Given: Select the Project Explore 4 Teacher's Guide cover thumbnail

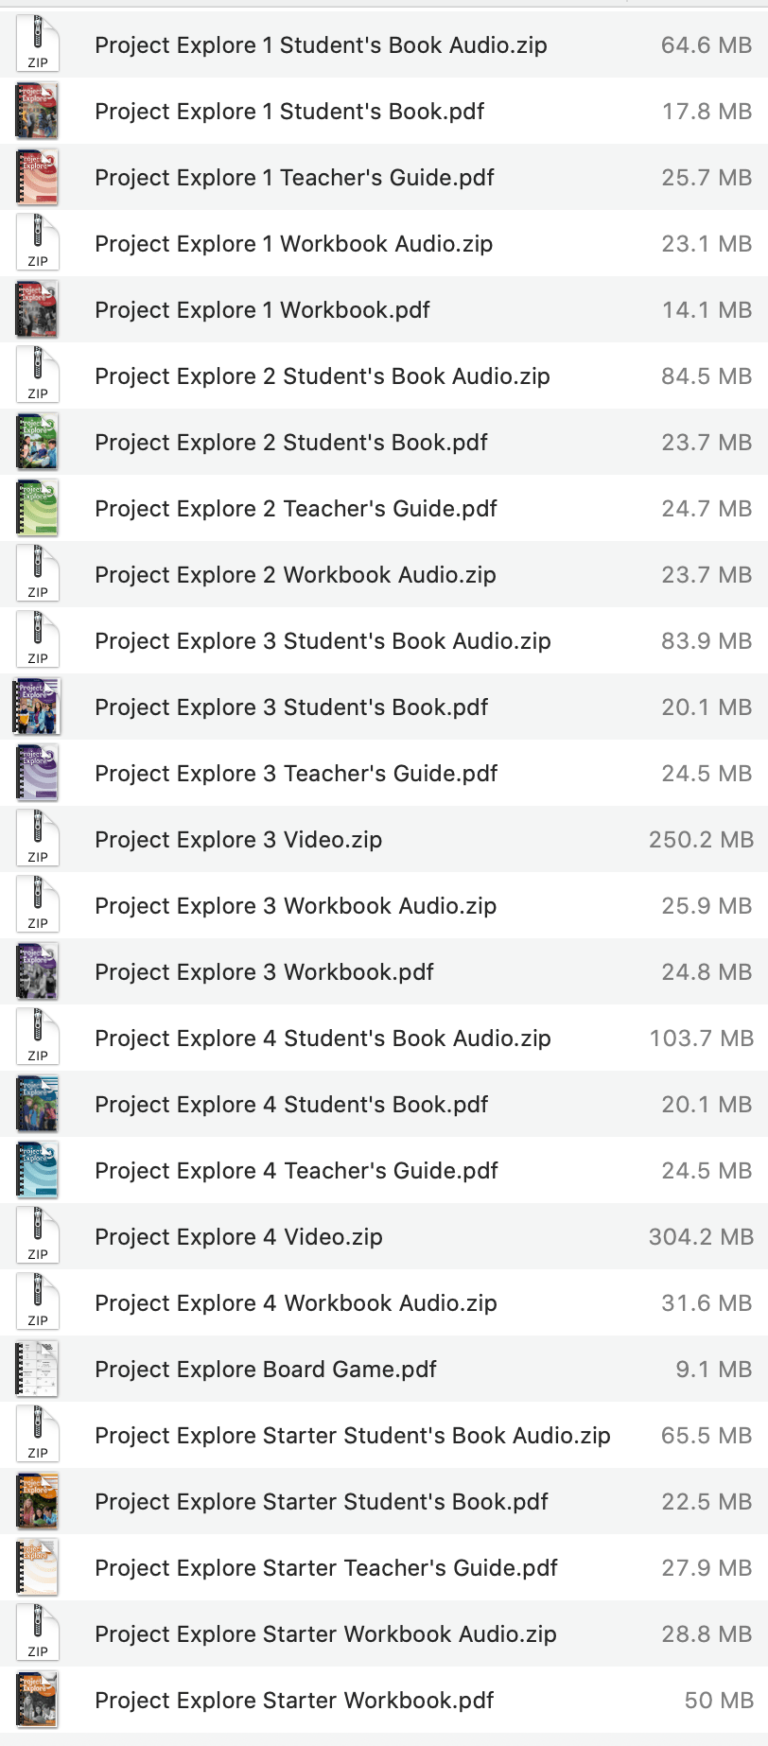Looking at the screenshot, I should pyautogui.click(x=37, y=1170).
